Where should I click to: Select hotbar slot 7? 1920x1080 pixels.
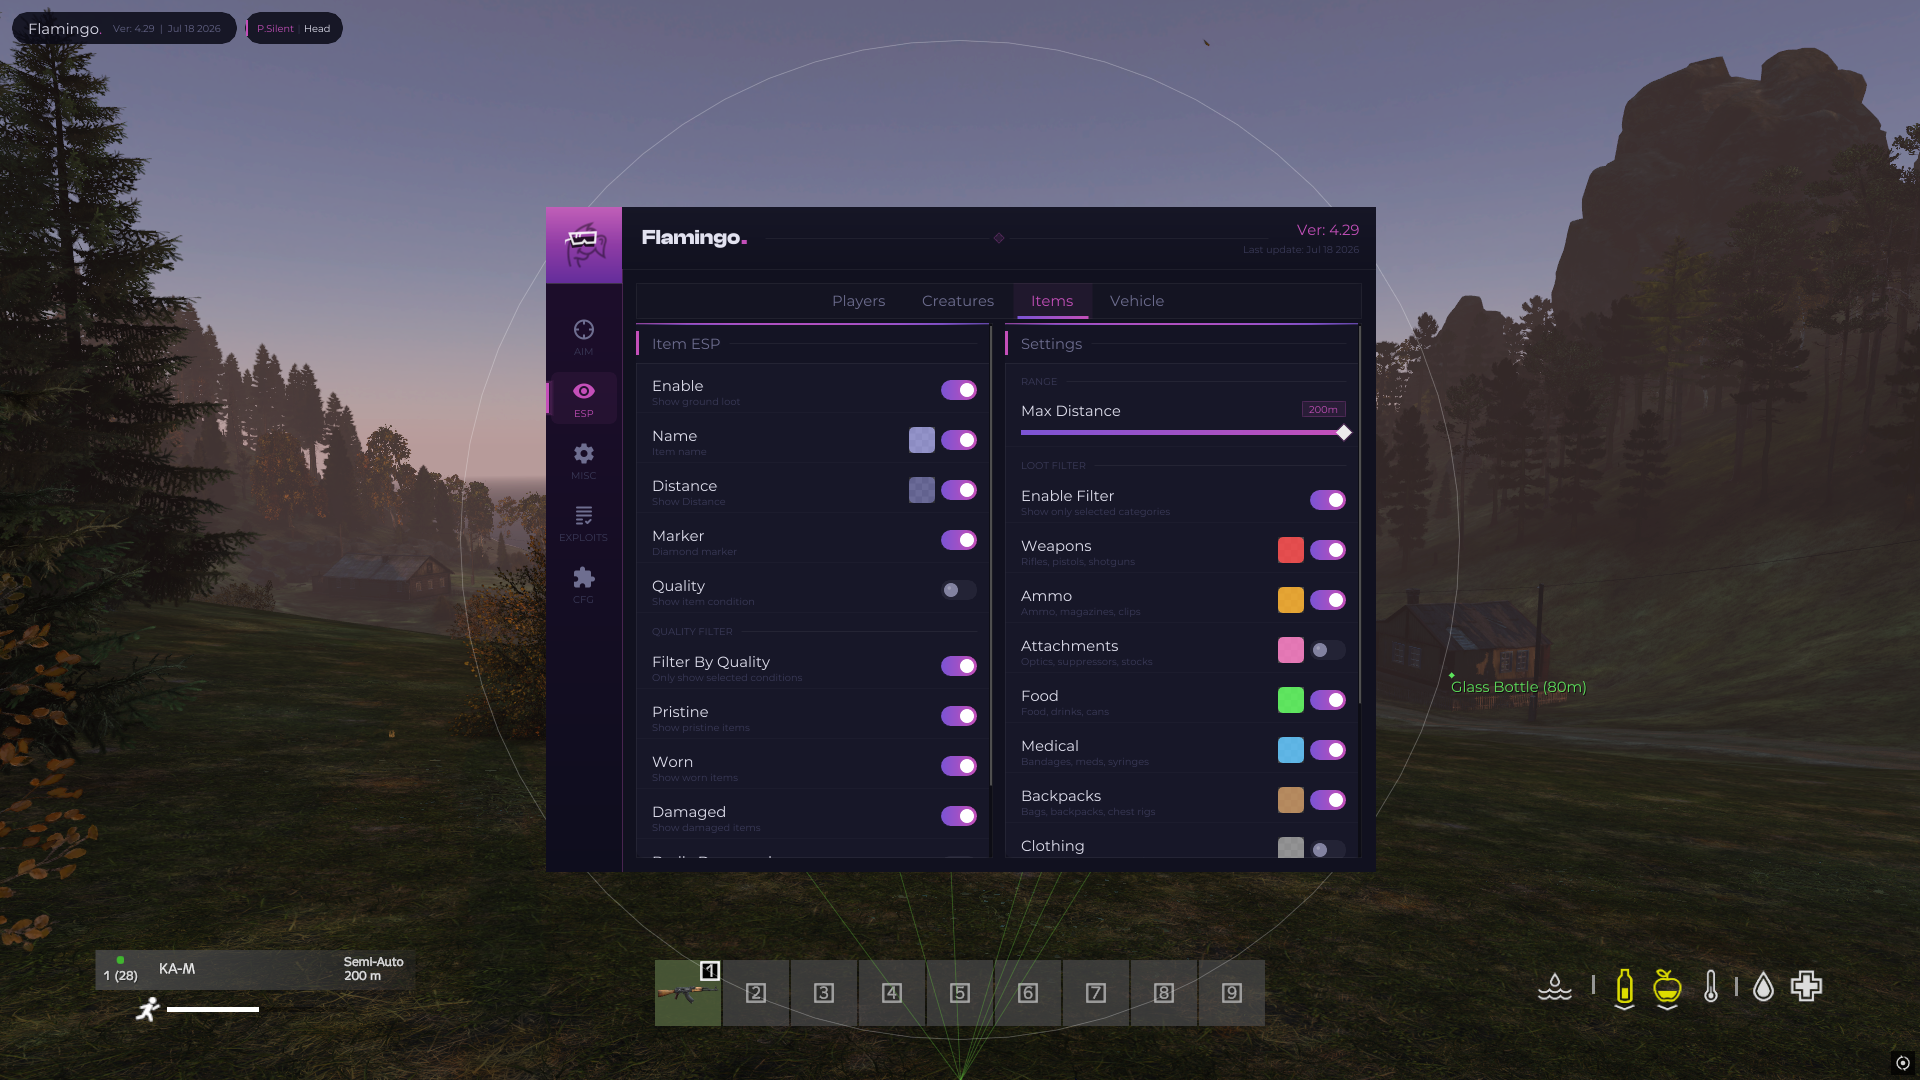point(1096,993)
